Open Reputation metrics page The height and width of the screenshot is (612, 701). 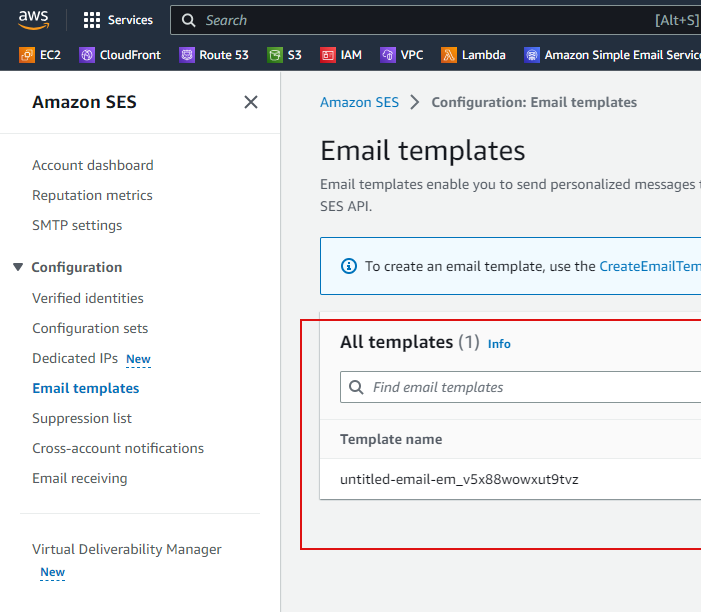pos(92,195)
